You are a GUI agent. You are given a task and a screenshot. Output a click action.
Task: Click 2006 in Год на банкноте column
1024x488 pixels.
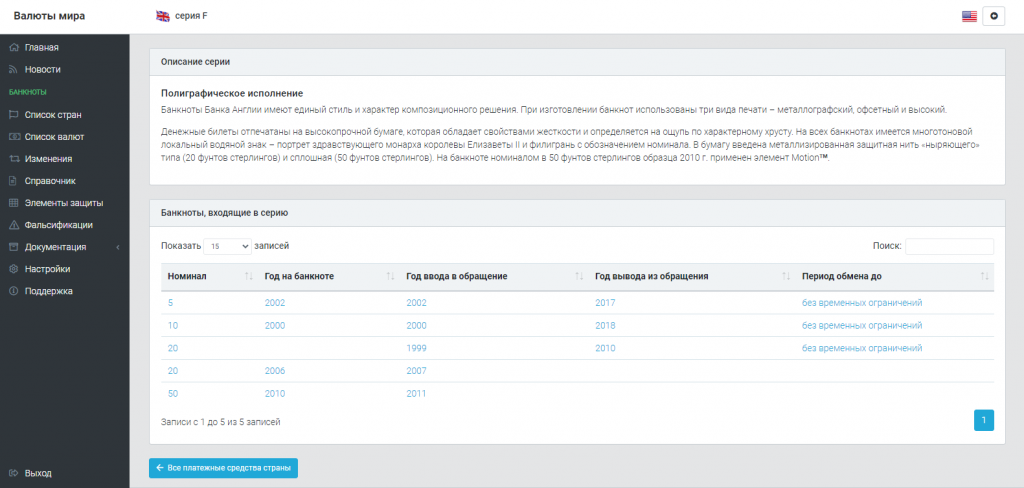pos(275,370)
